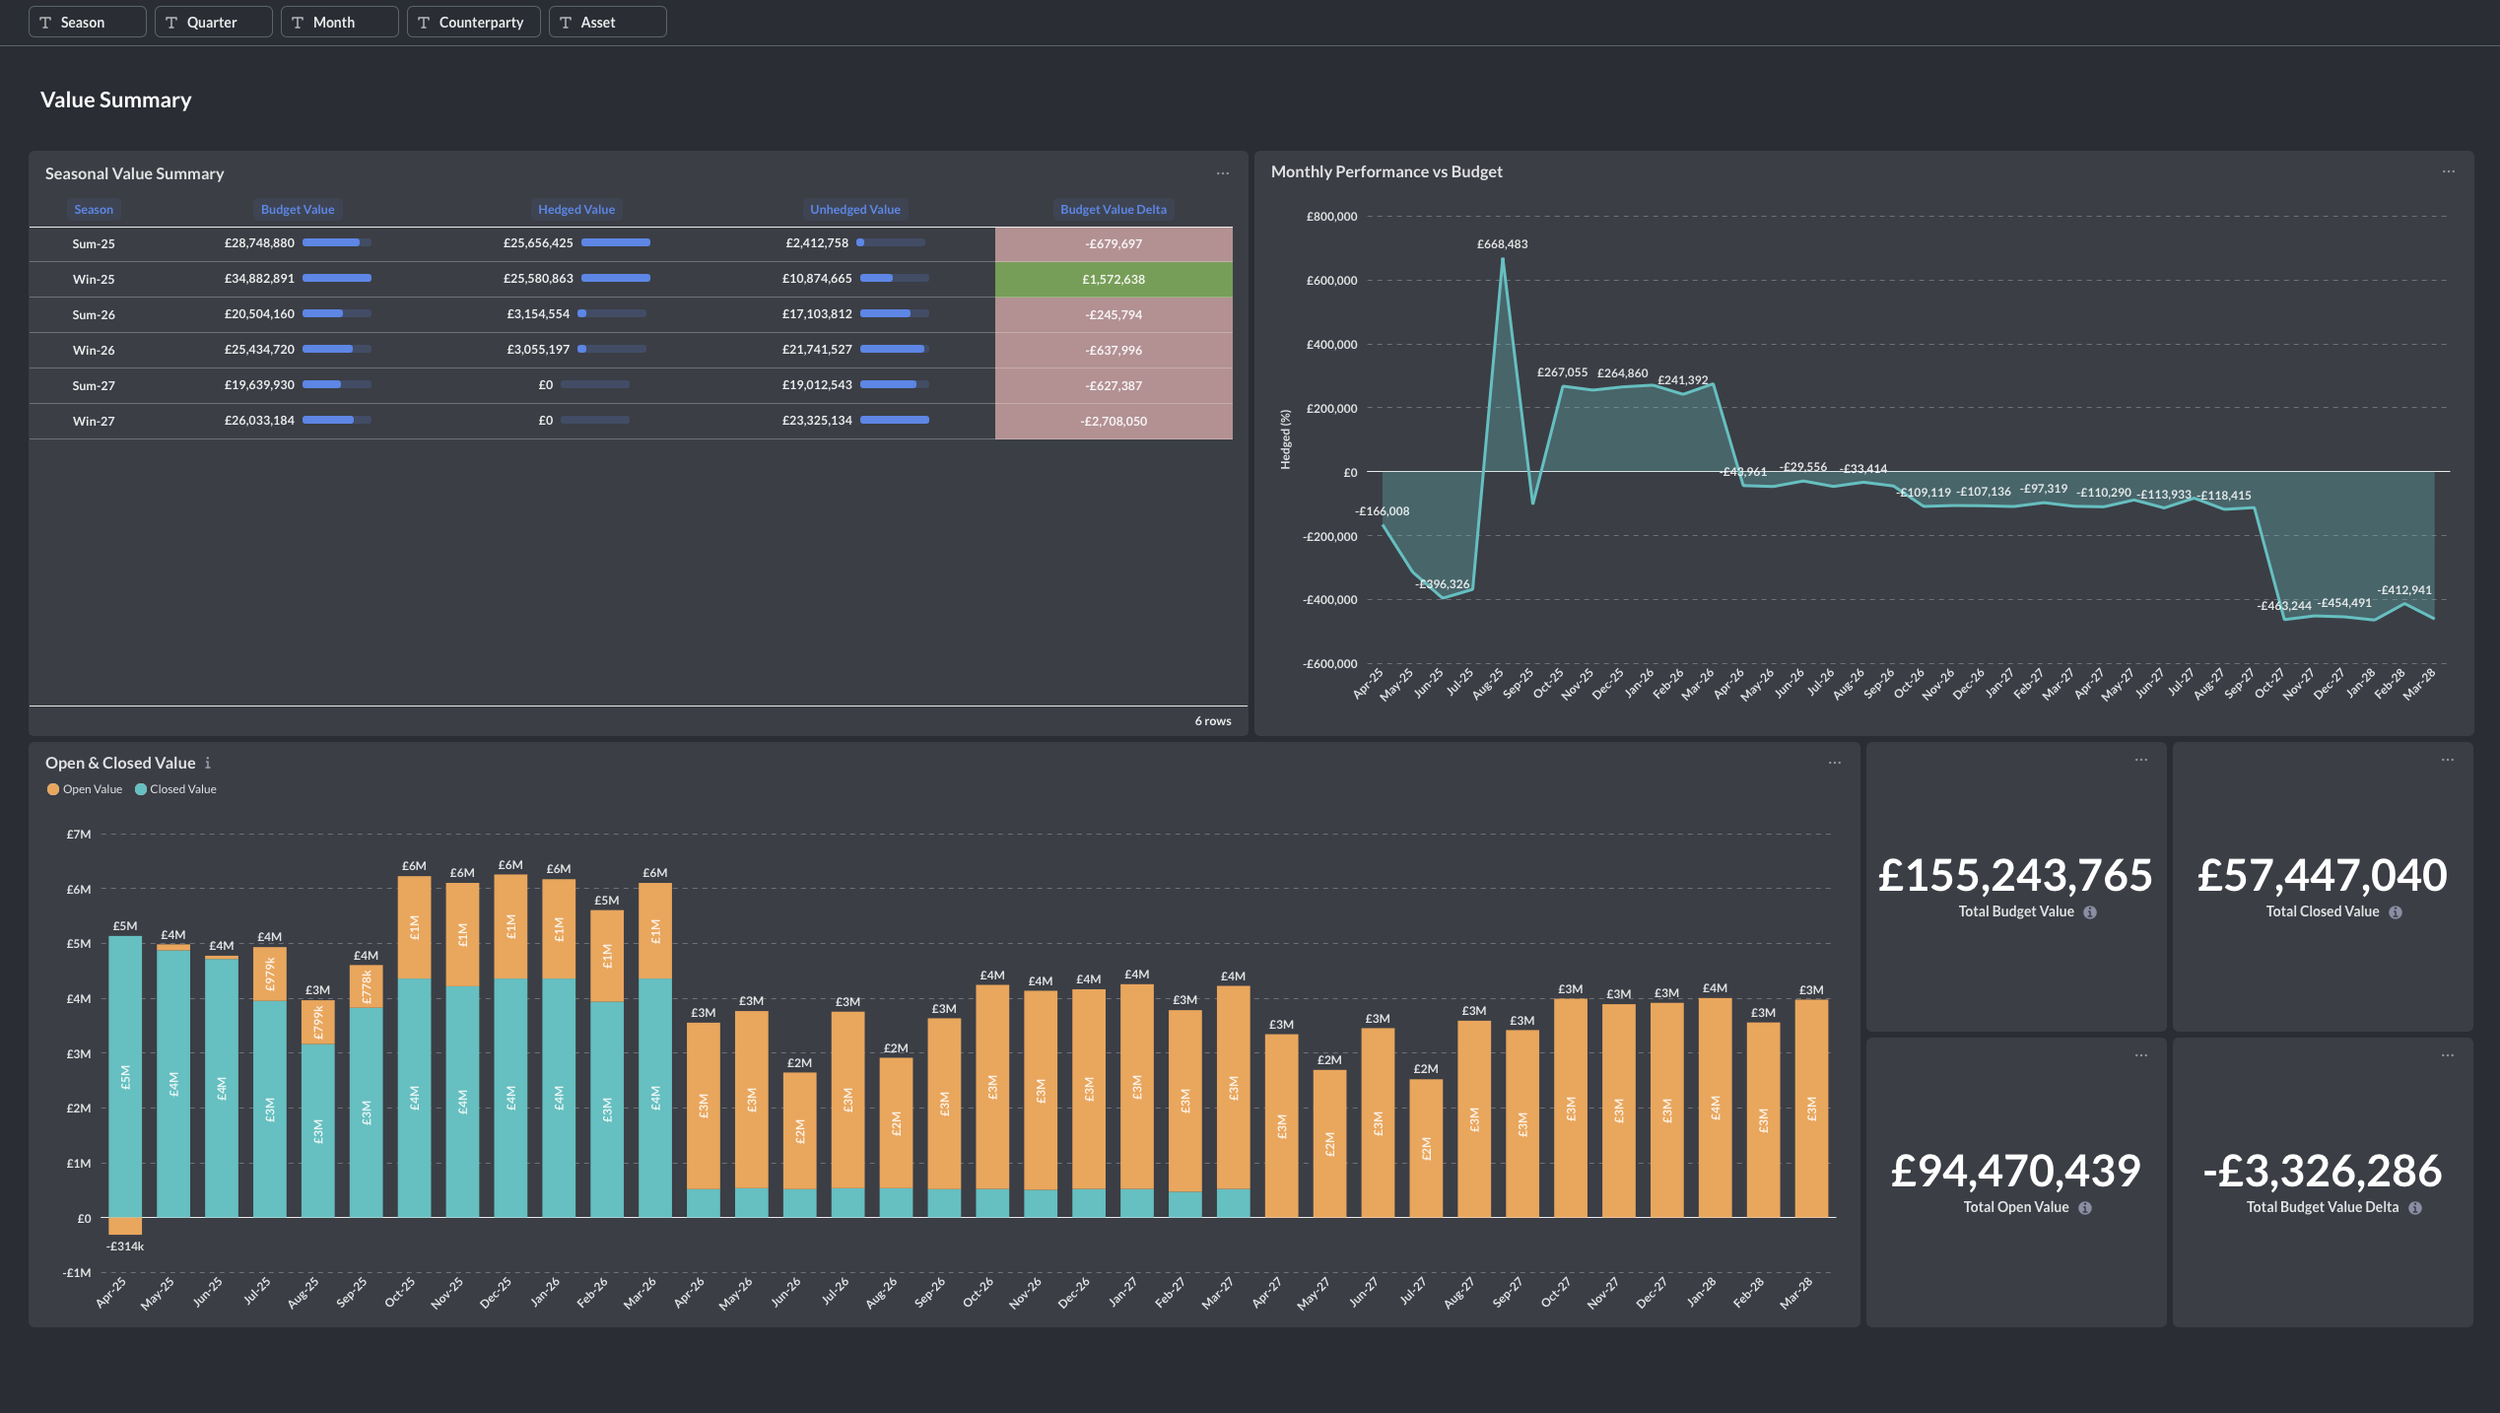
Task: Open Seasonal Value Summary three-dot menu
Action: click(1222, 173)
